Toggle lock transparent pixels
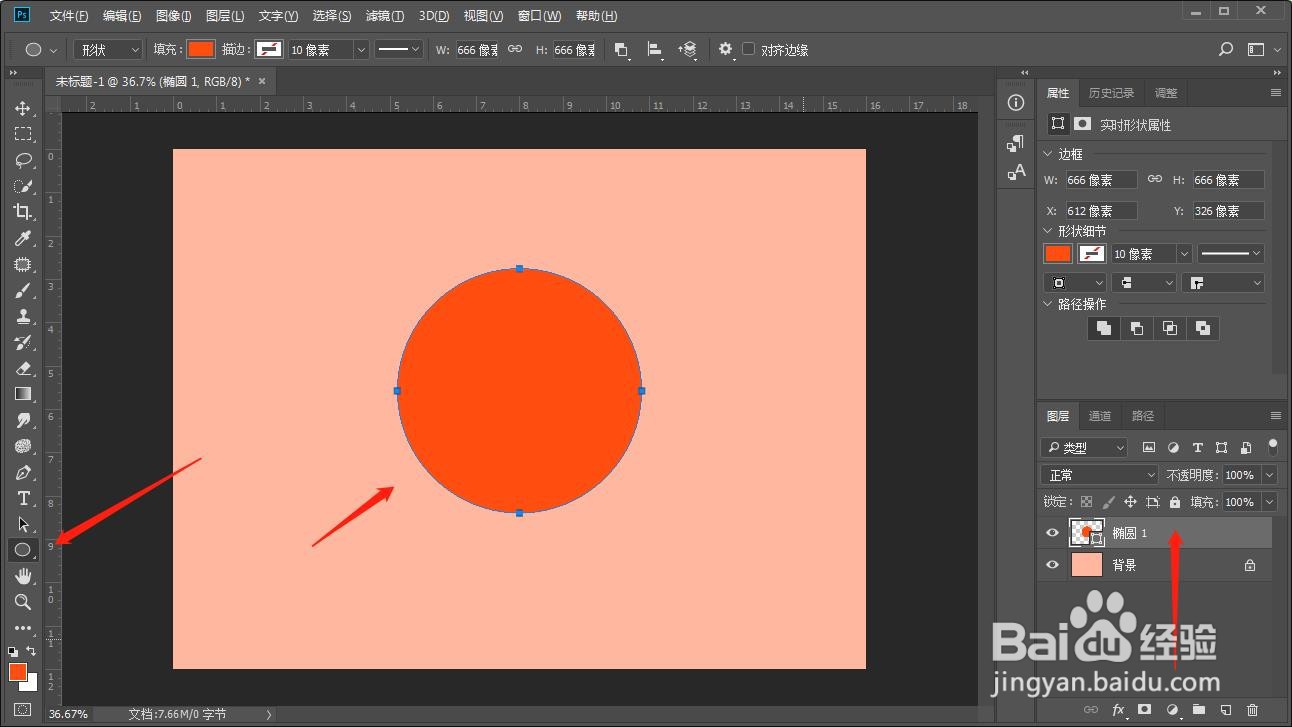 (x=1086, y=502)
